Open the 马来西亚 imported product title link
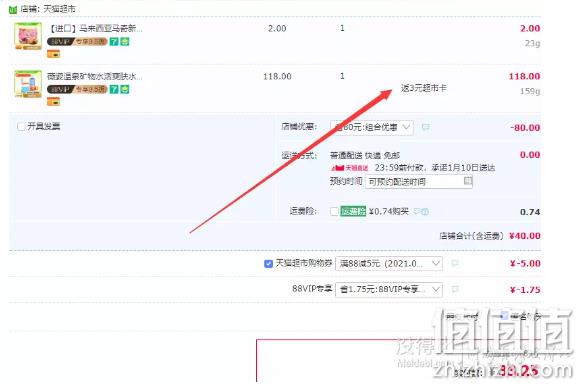The image size is (582, 387). (96, 29)
